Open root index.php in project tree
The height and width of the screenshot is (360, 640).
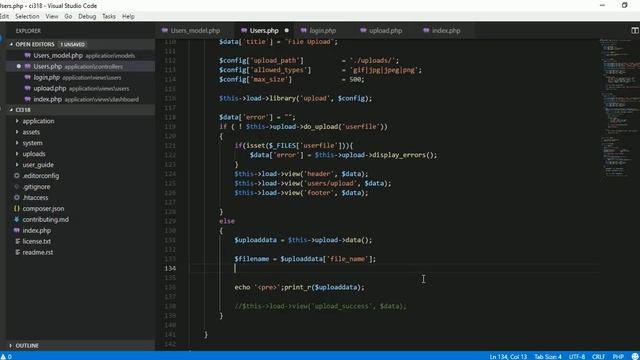point(37,231)
